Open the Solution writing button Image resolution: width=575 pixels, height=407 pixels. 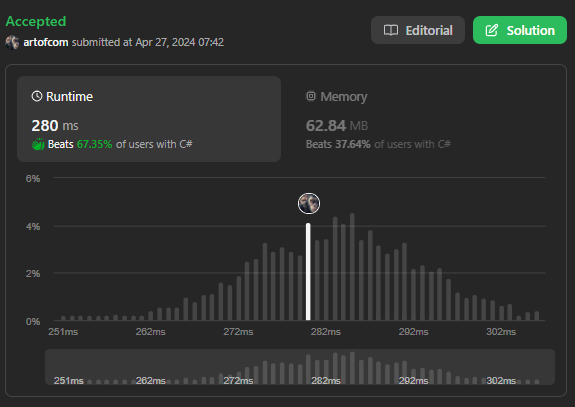520,30
